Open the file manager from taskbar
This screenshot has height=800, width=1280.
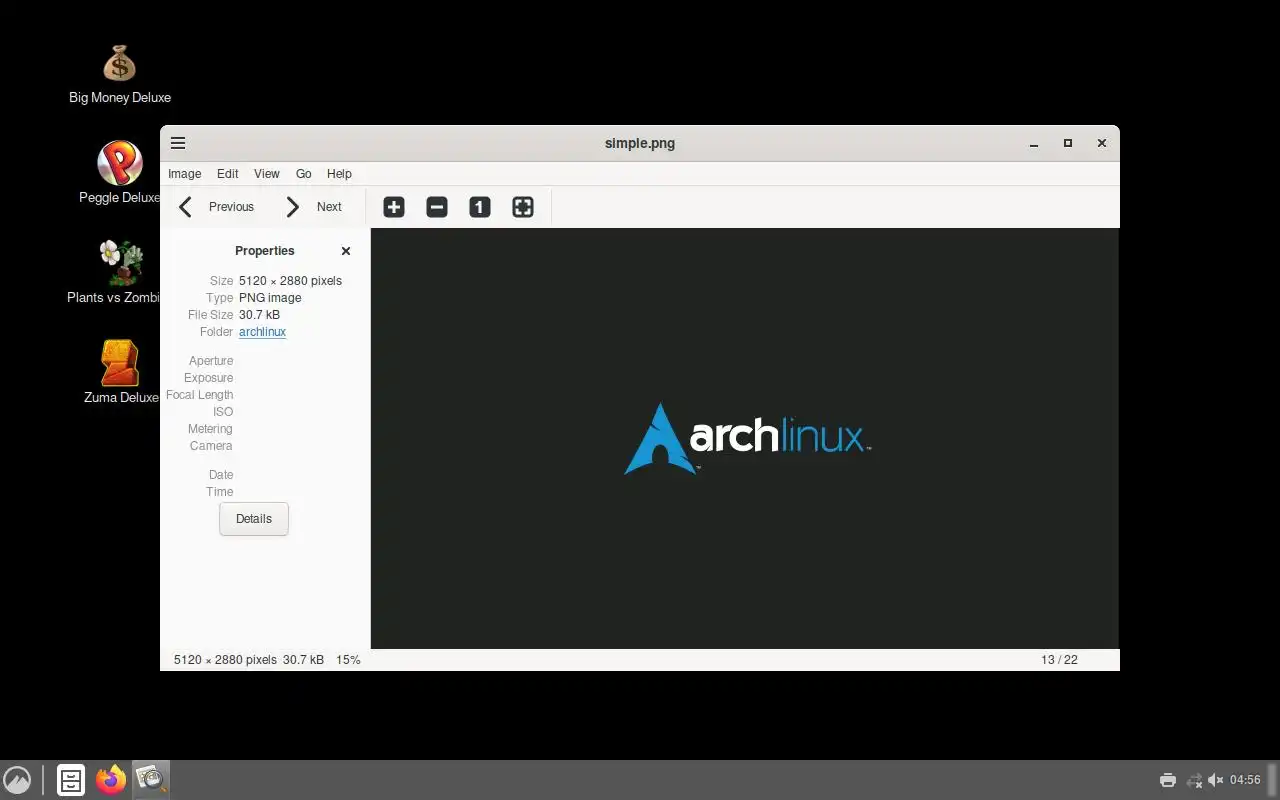[71, 780]
